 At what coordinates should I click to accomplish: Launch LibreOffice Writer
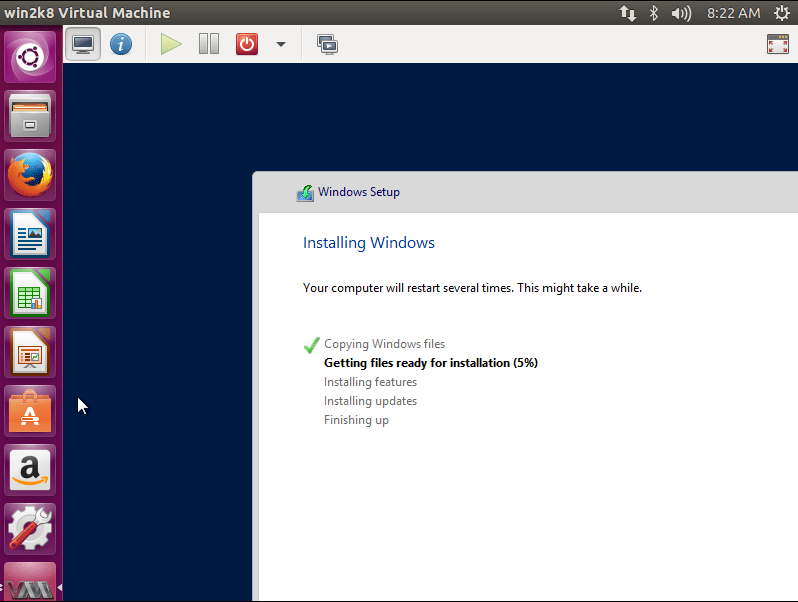(30, 234)
